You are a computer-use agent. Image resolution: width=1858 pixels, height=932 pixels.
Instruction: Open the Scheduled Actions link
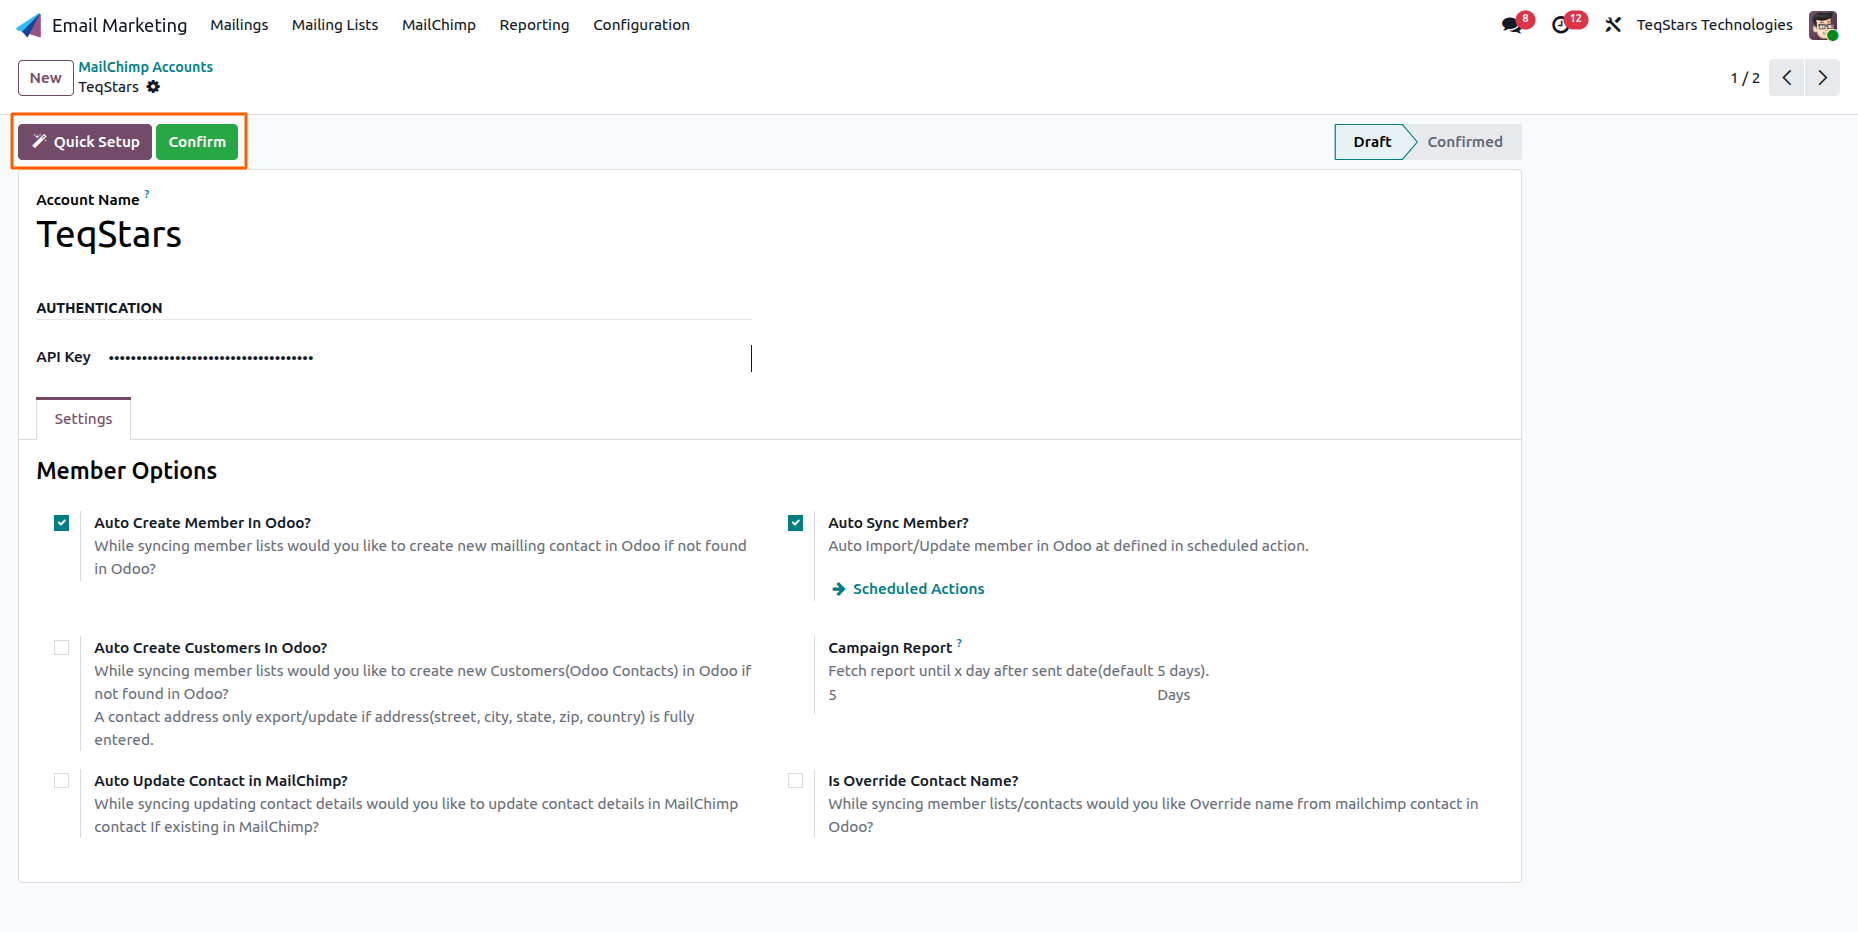click(x=908, y=589)
